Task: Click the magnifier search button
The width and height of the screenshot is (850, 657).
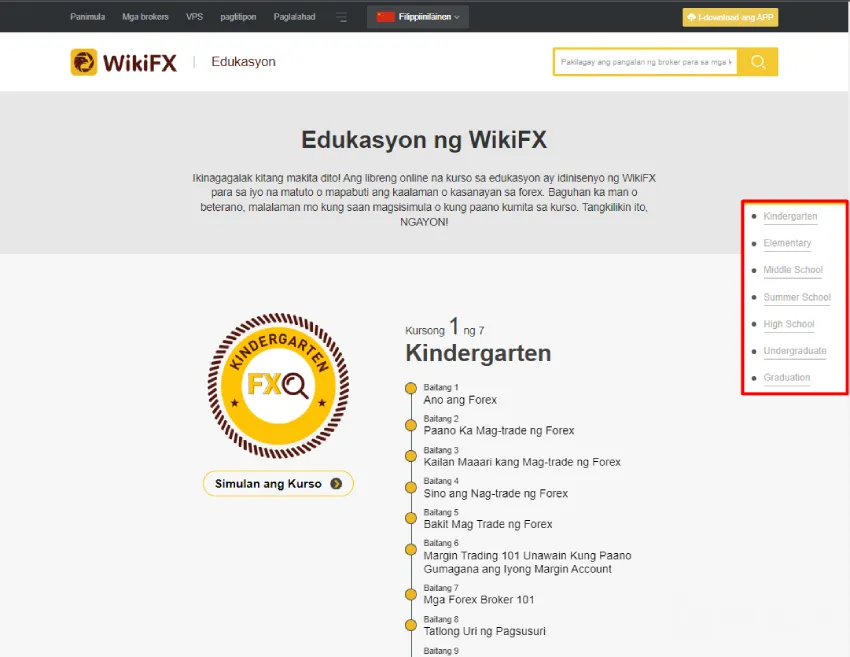Action: tap(758, 62)
